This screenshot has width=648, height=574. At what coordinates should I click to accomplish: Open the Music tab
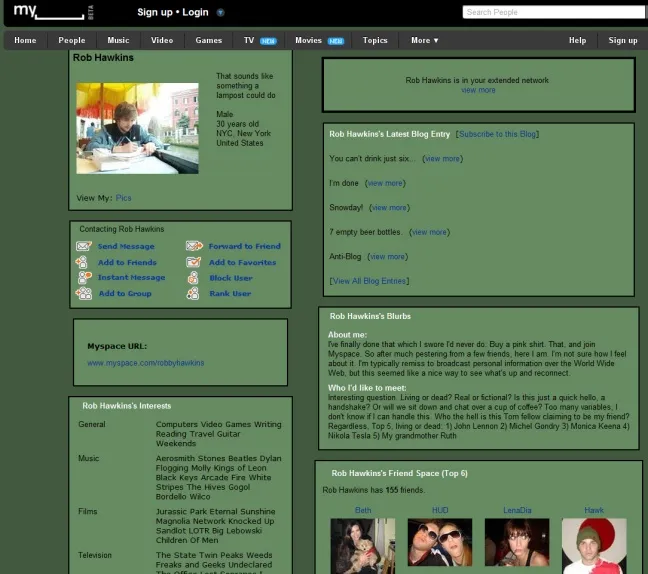tap(118, 40)
